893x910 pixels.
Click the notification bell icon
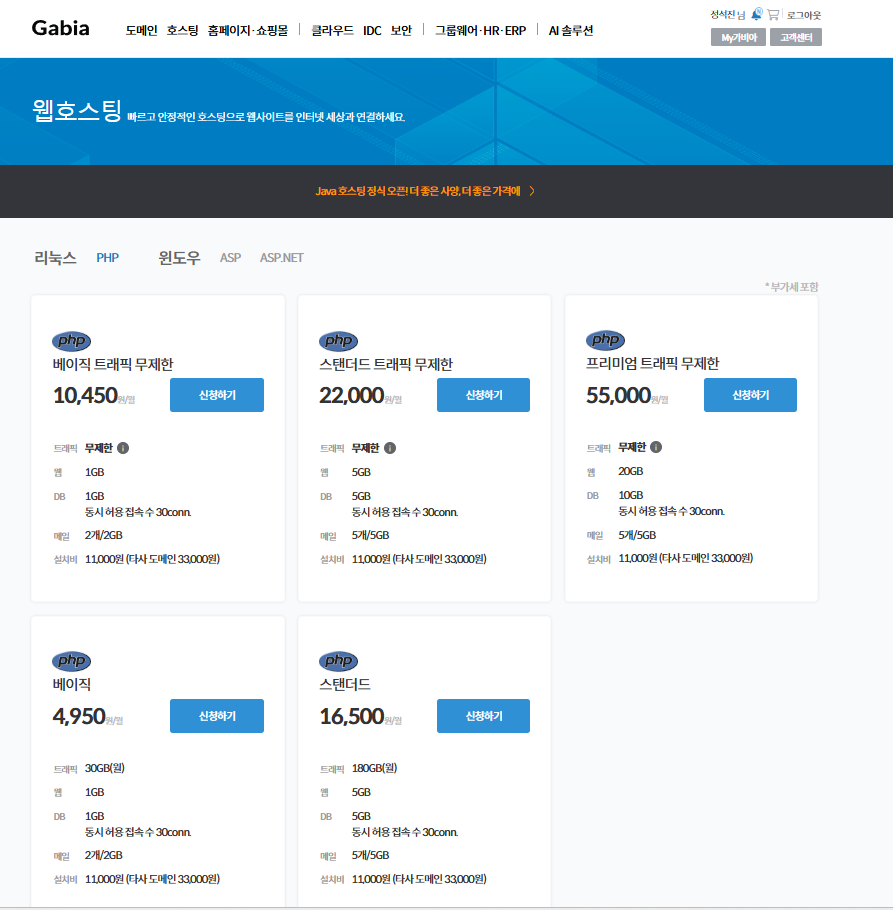757,14
